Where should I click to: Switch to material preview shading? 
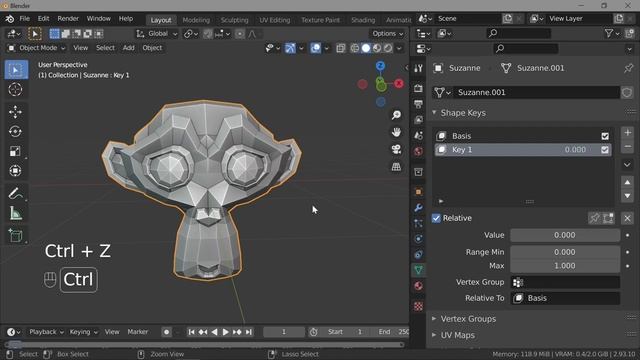coord(377,48)
